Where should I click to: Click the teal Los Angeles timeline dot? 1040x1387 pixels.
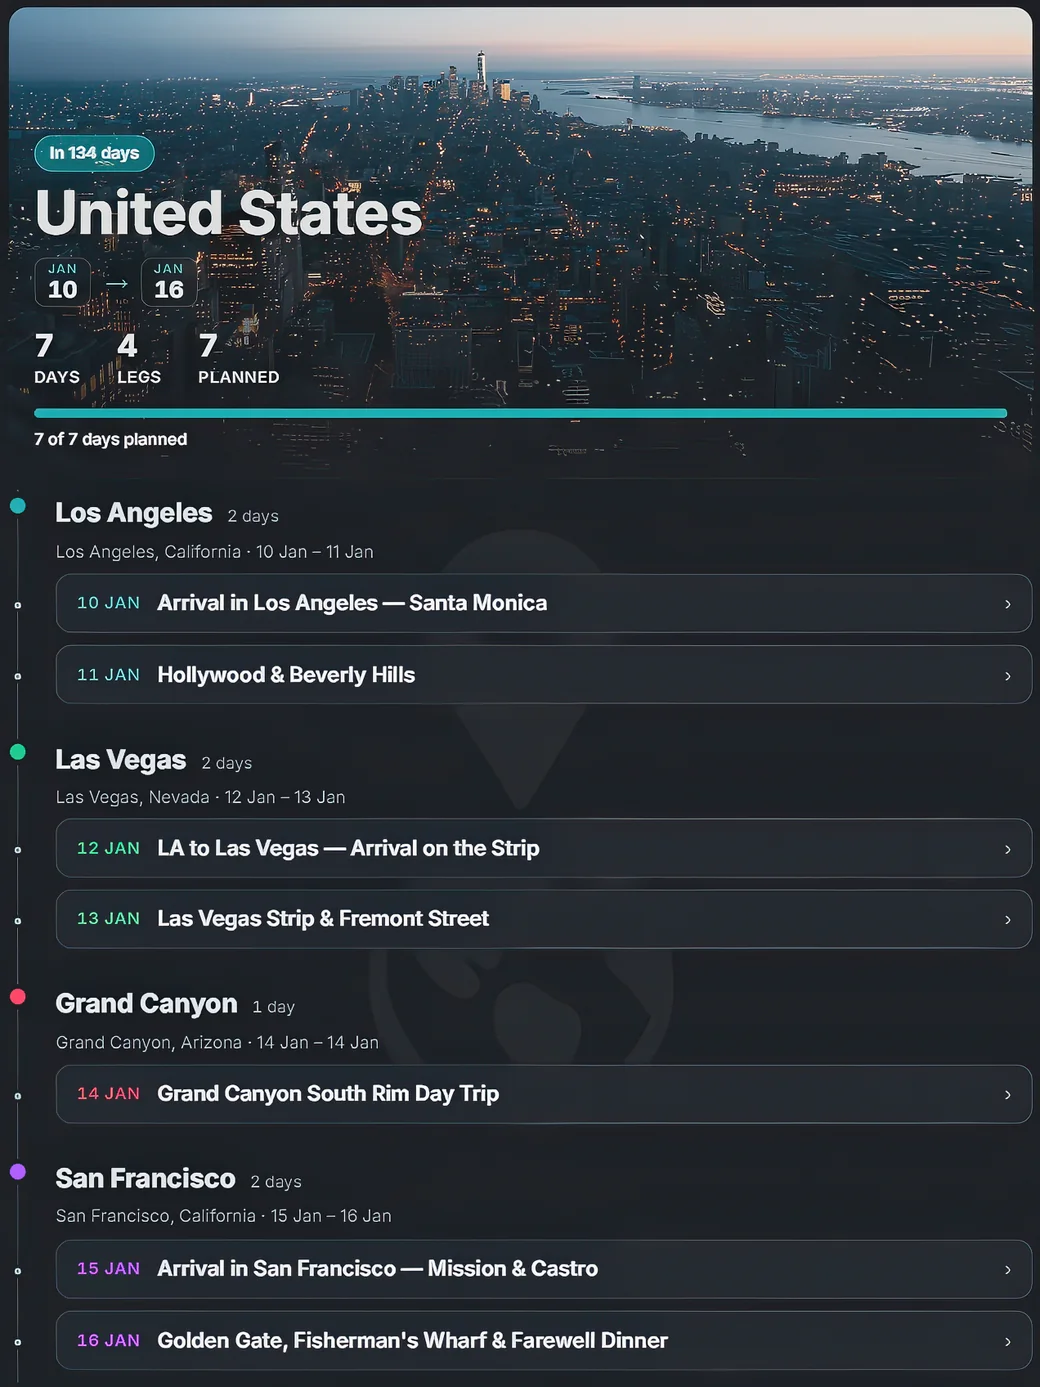(18, 506)
